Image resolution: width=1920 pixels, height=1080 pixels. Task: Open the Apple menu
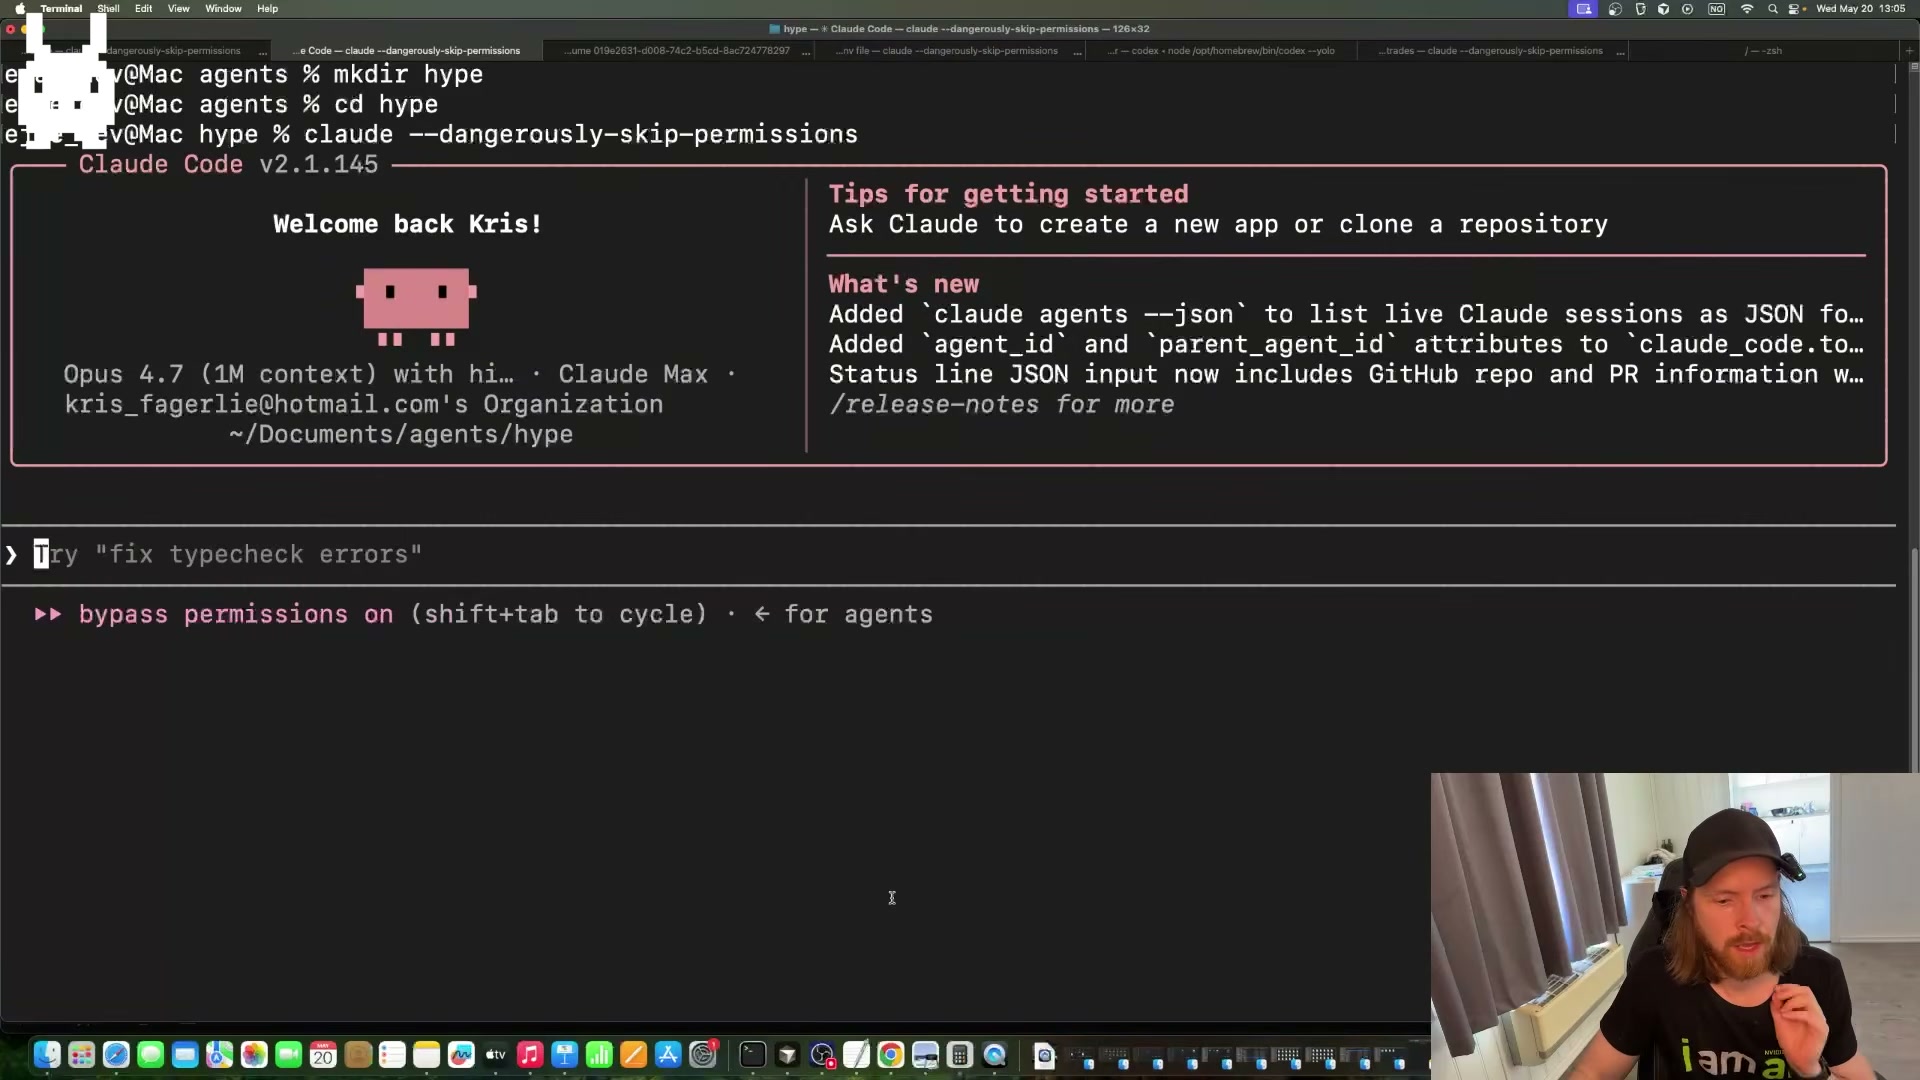[20, 8]
